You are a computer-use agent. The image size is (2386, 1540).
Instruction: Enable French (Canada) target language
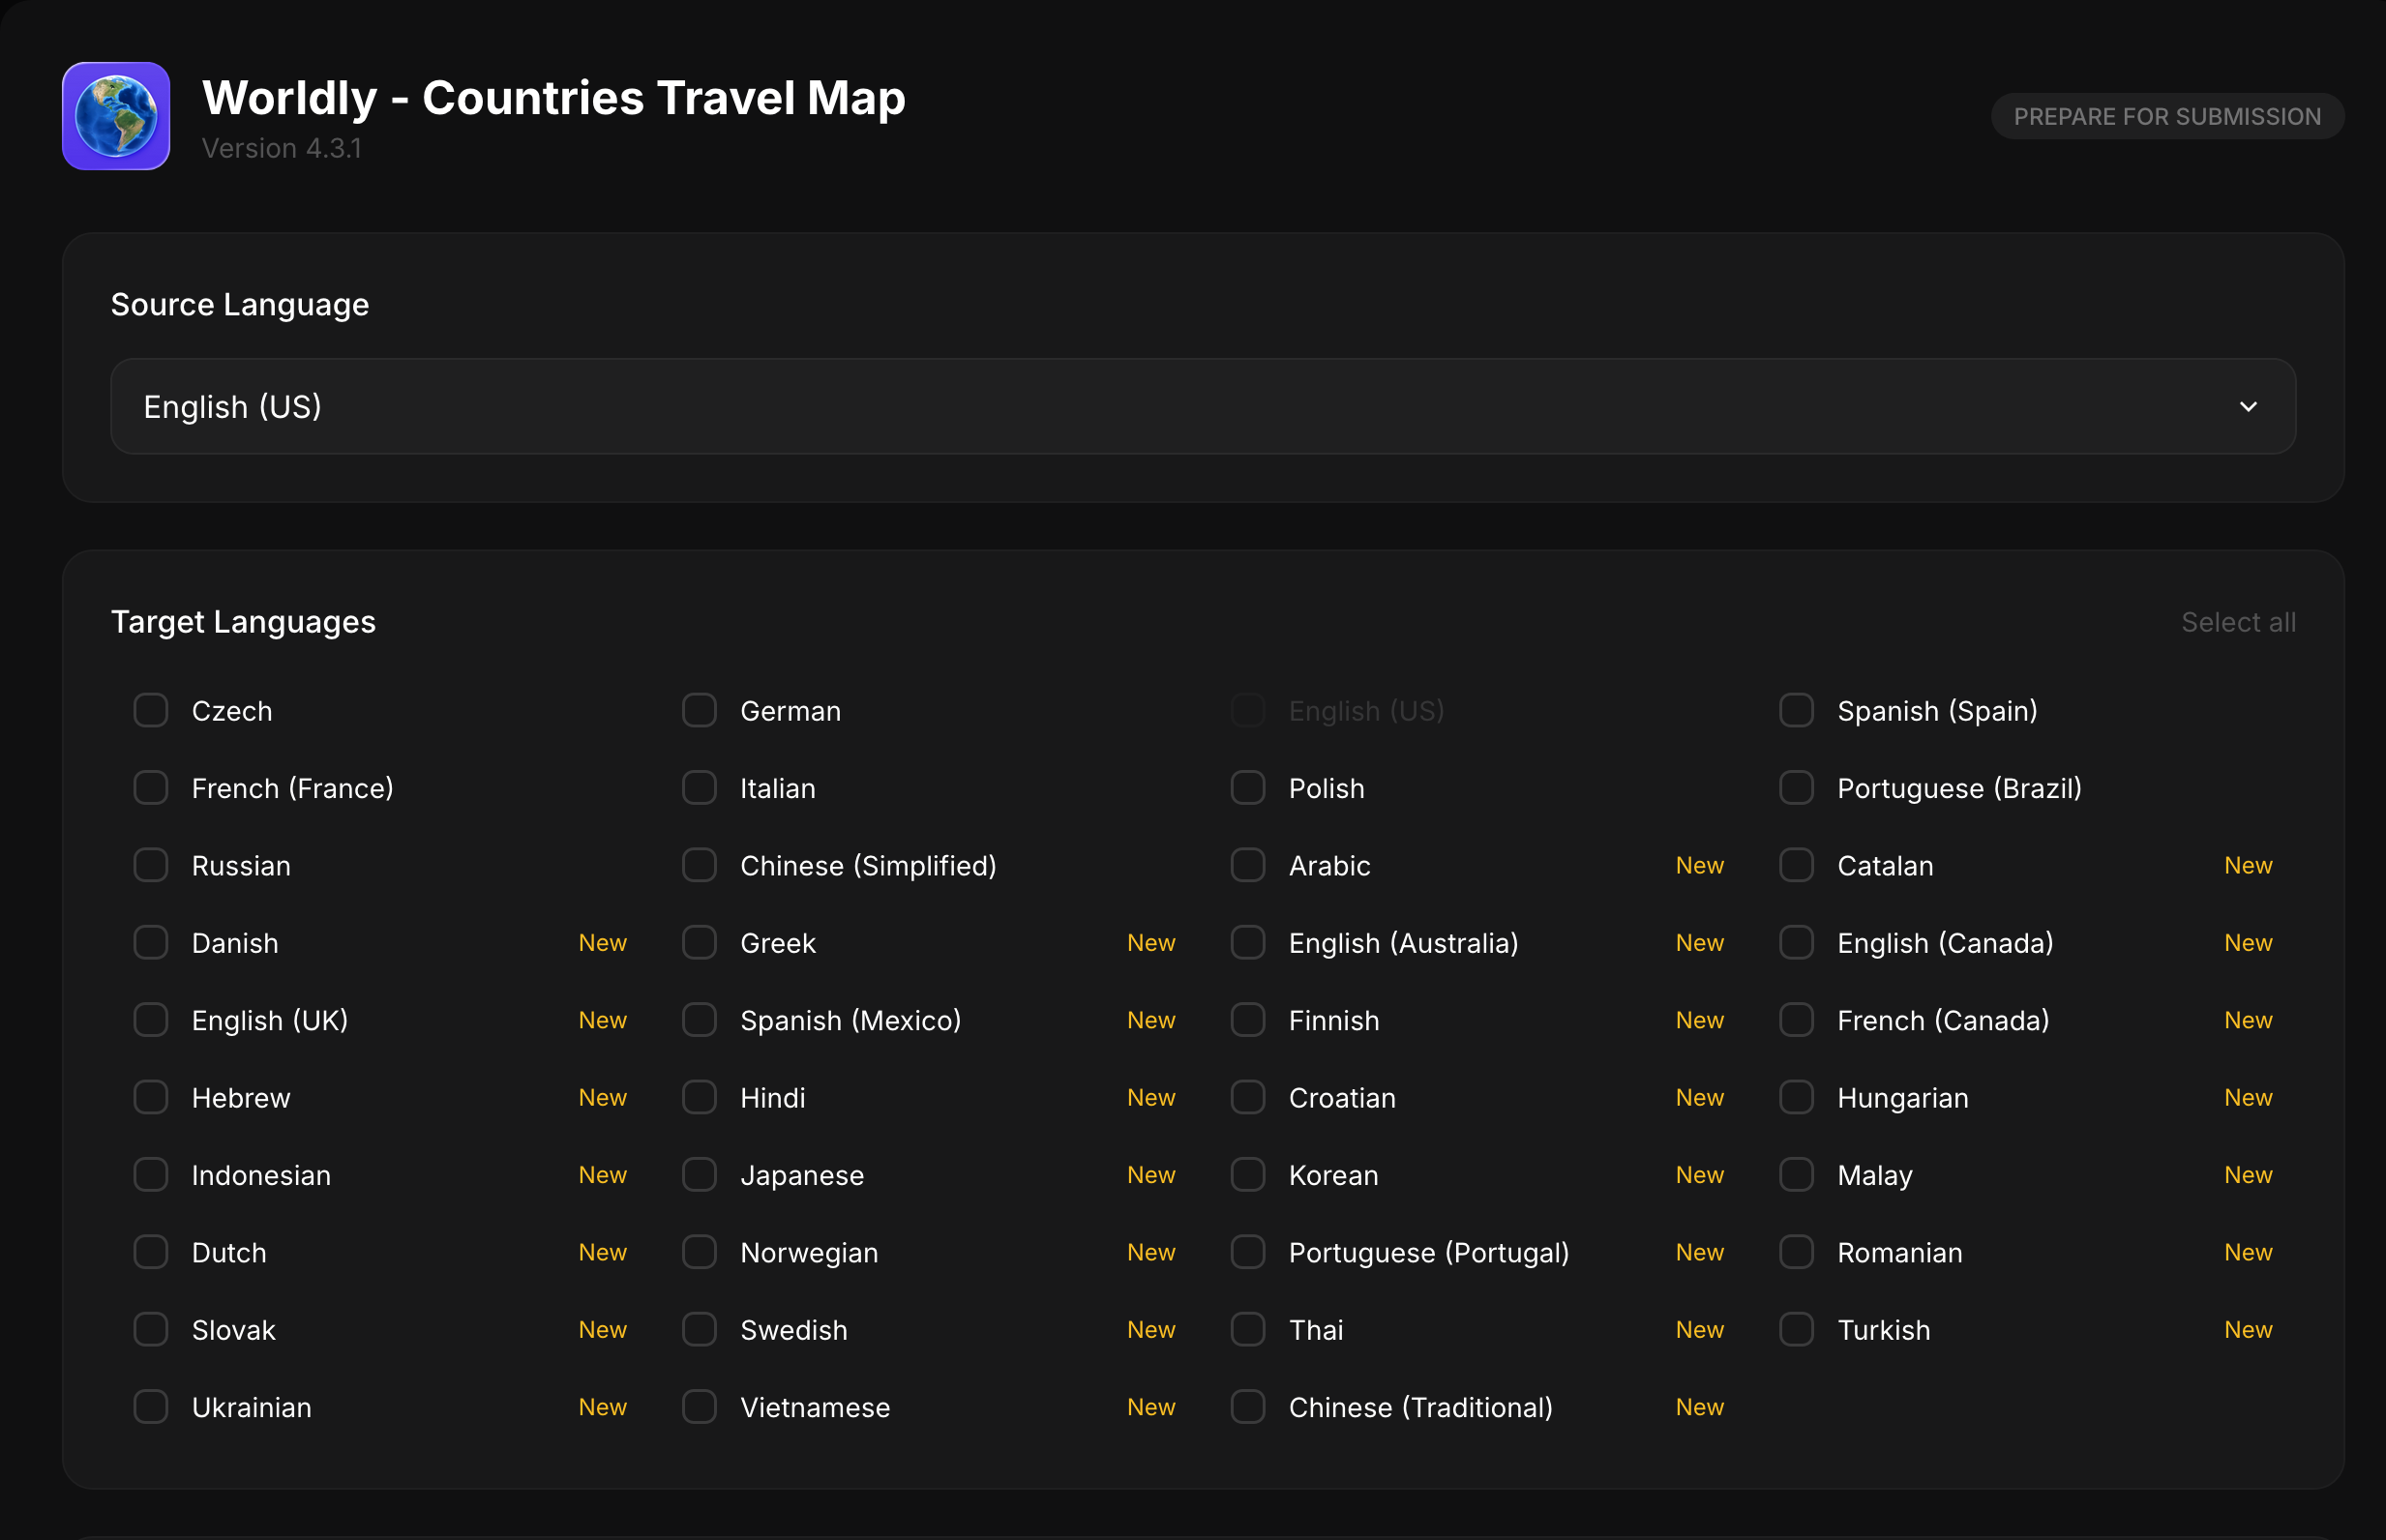pyautogui.click(x=1796, y=1020)
